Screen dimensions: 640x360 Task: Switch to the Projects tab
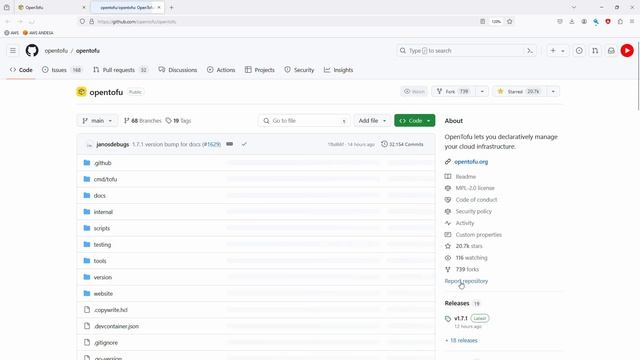click(260, 70)
